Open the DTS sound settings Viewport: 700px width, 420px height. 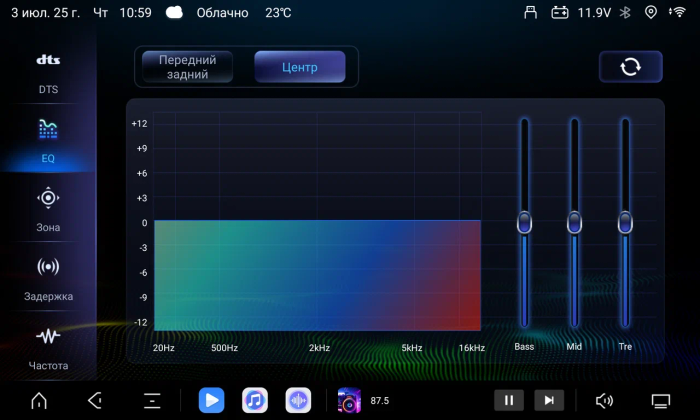coord(48,74)
